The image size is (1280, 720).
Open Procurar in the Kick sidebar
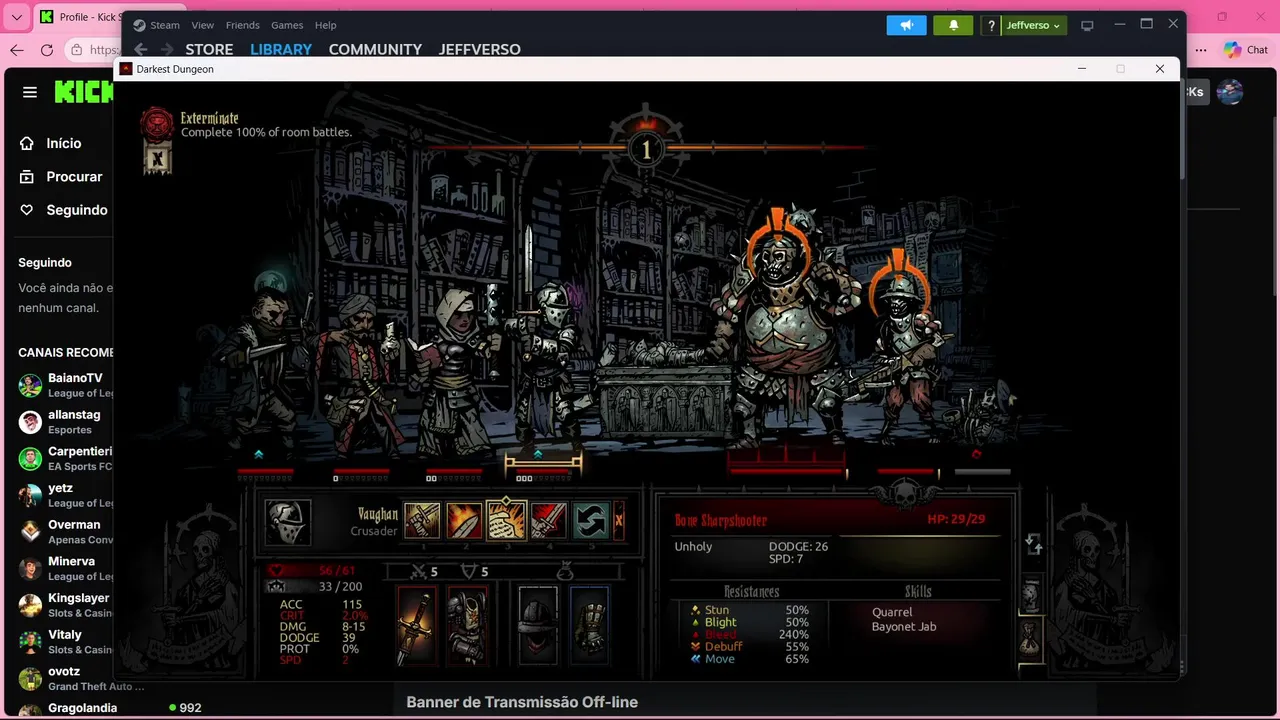click(62, 176)
